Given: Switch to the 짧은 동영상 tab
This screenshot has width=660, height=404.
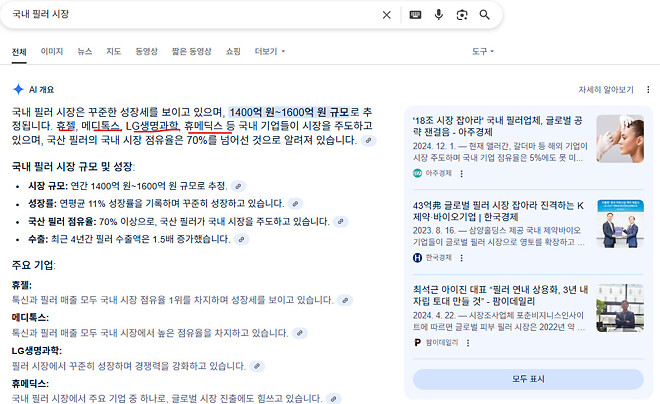Looking at the screenshot, I should click(192, 51).
